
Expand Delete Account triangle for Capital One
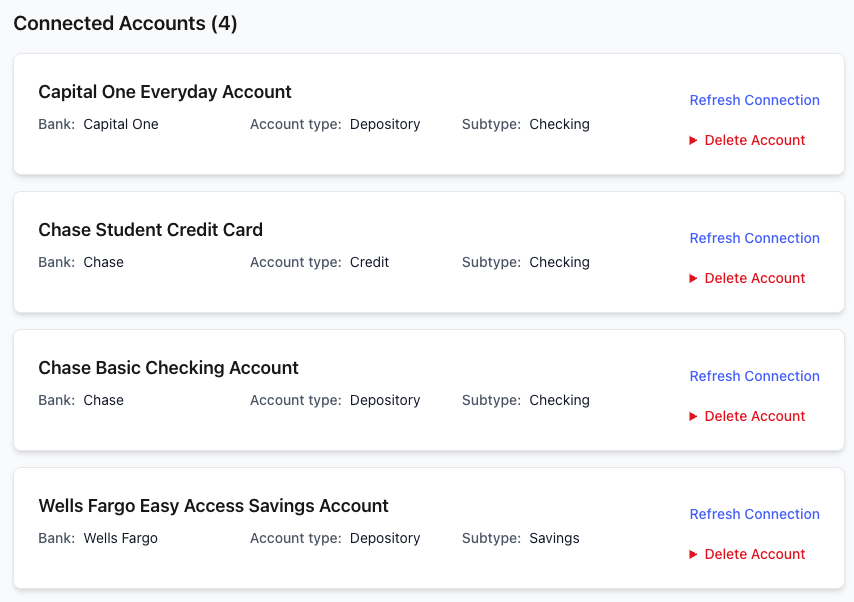(x=693, y=141)
